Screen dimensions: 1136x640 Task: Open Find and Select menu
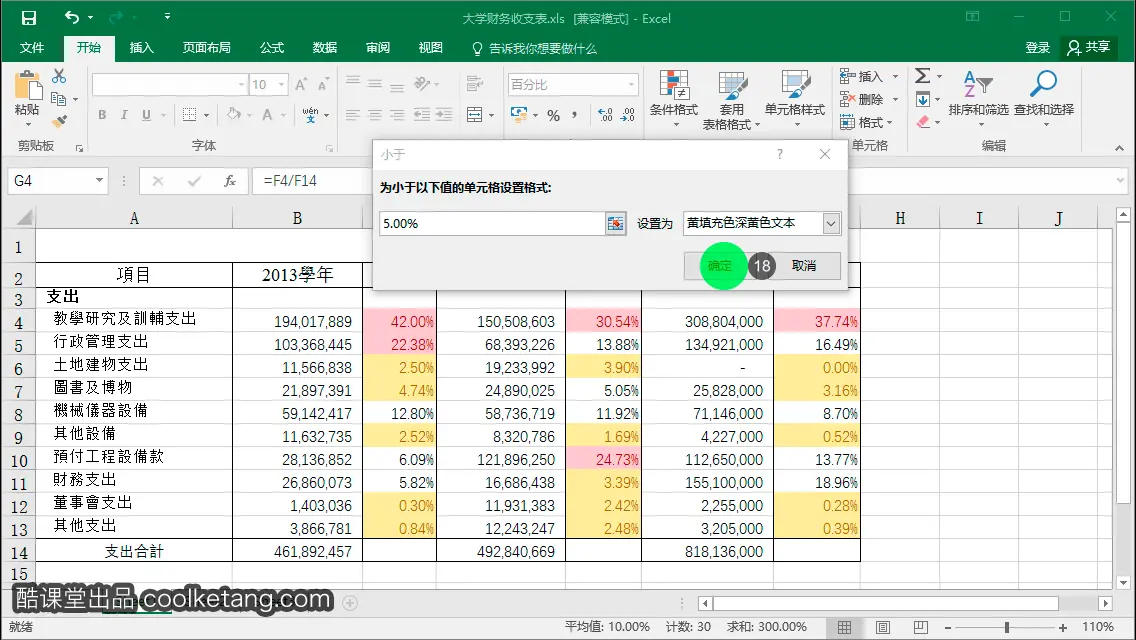1044,99
